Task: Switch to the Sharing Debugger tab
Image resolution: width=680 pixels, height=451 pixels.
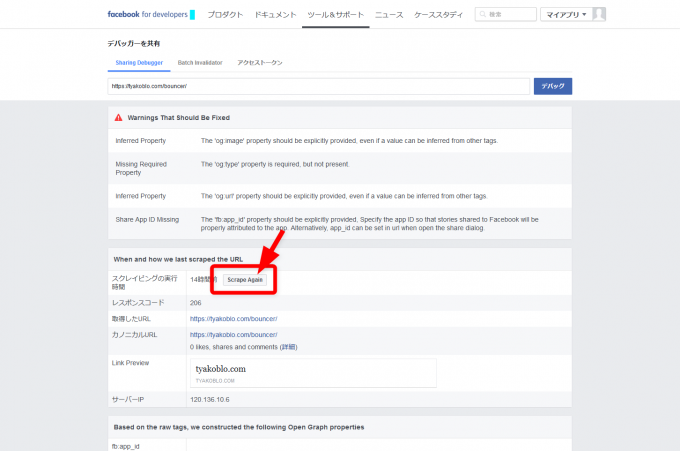Action: point(139,62)
